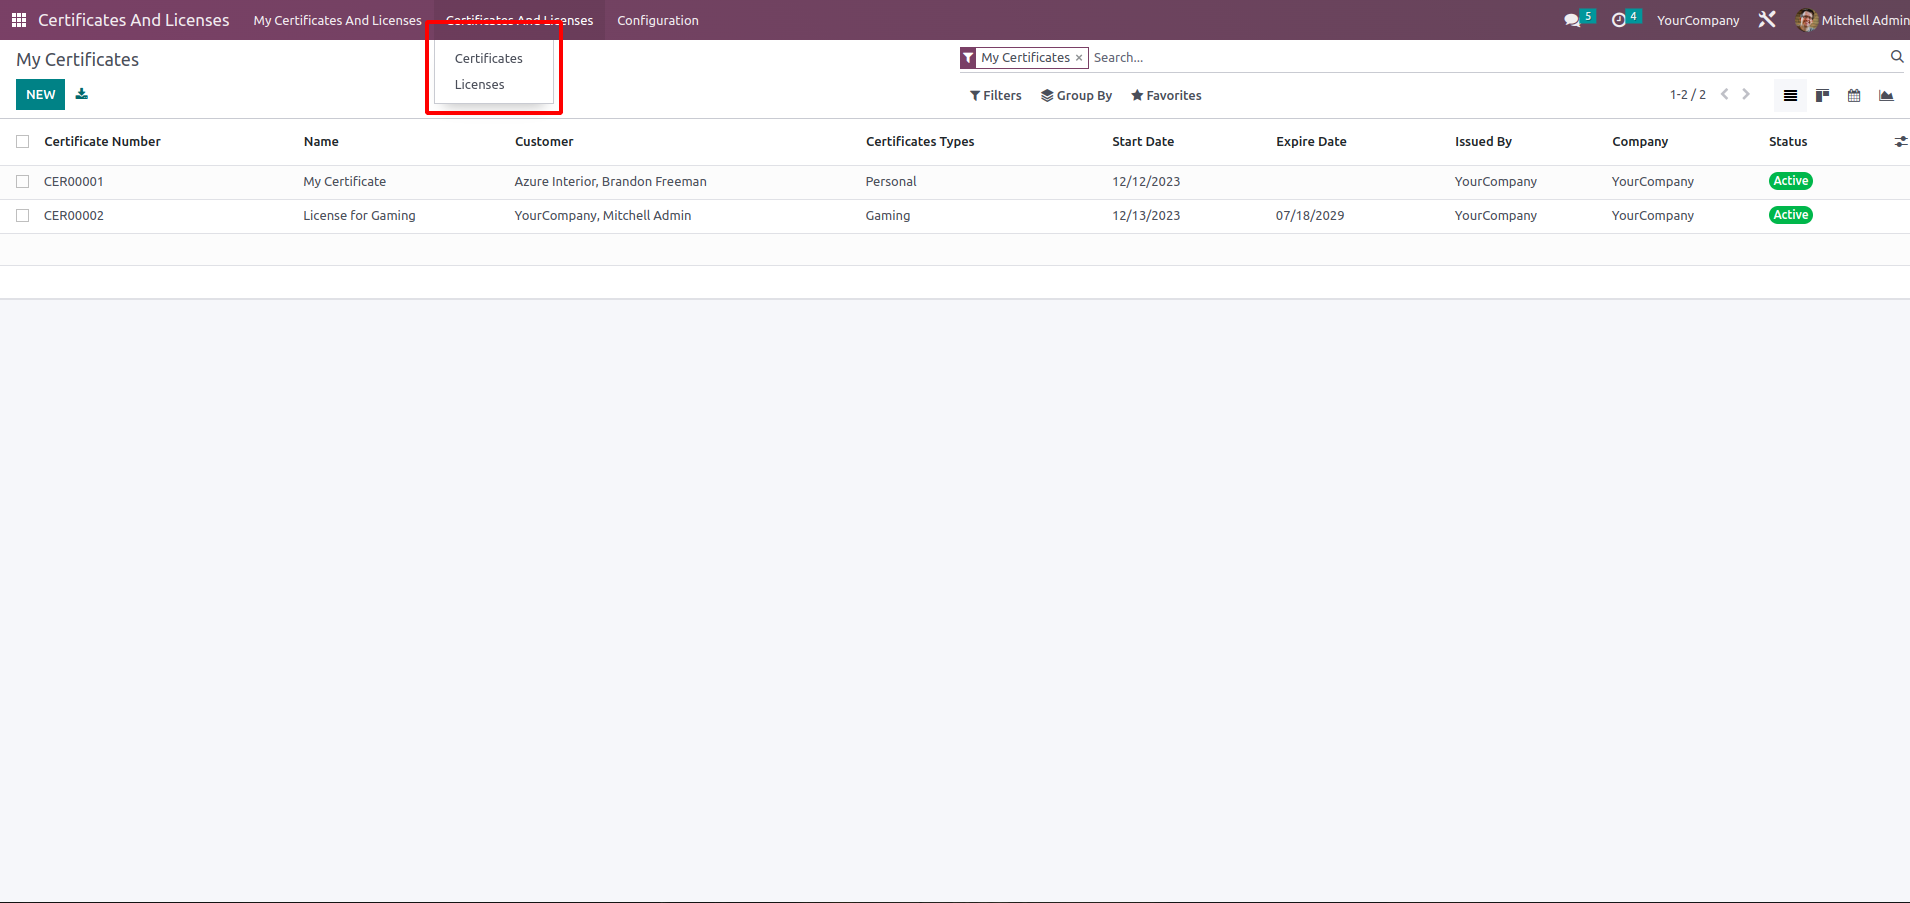Click into the Search input field
This screenshot has height=903, width=1910.
pos(1488,58)
